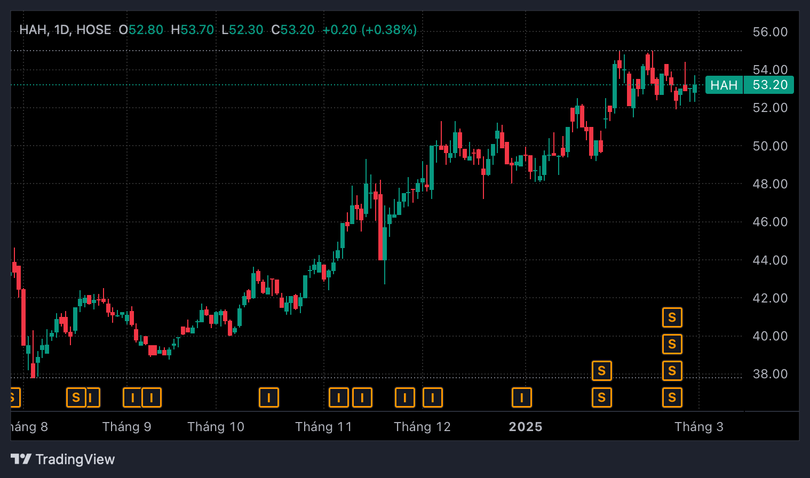Viewport: 810px width, 478px height.
Task: Select the left I marker of the pair above Tháng 9
Action: click(131, 398)
